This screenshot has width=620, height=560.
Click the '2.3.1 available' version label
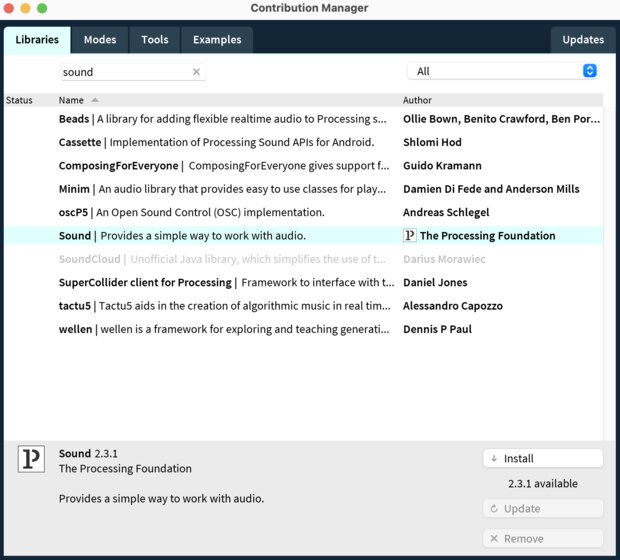pos(543,484)
